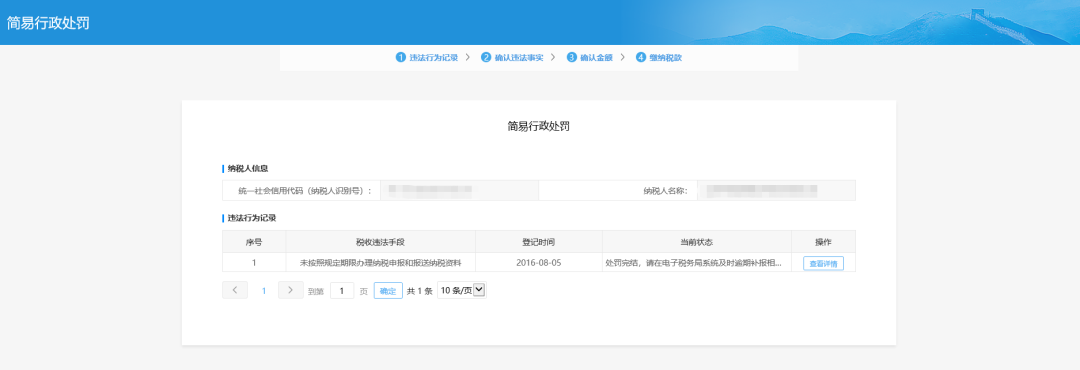Click the 当前状态 truncated status cell
Viewport: 1080px width, 370px height.
696,263
